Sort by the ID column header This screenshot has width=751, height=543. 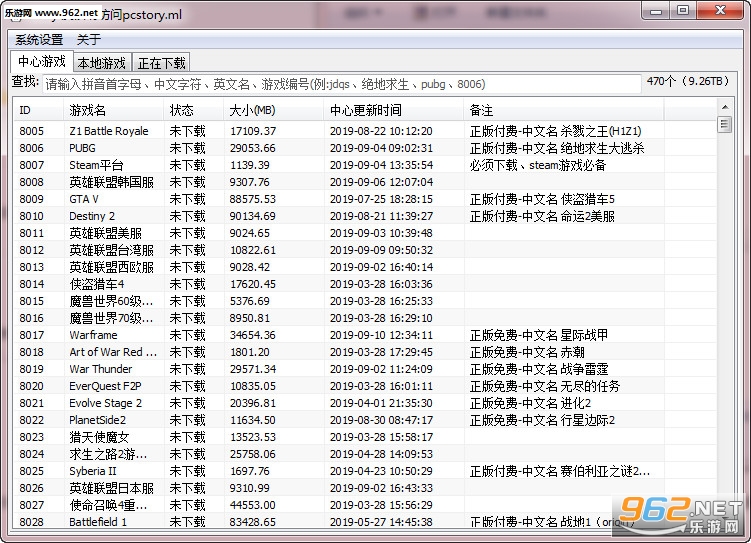pos(38,111)
